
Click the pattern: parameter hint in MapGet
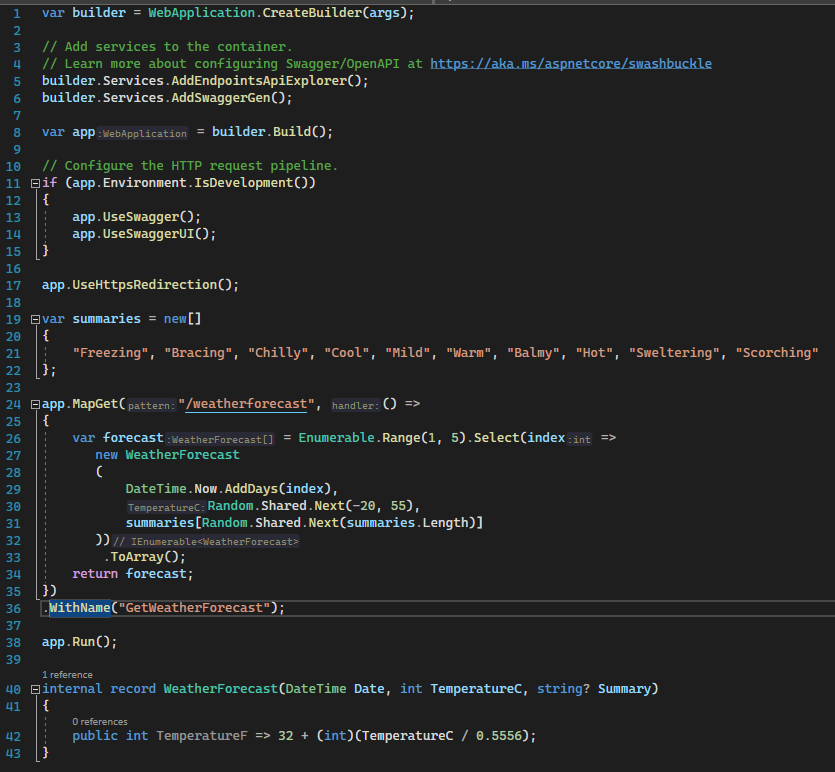pos(150,406)
